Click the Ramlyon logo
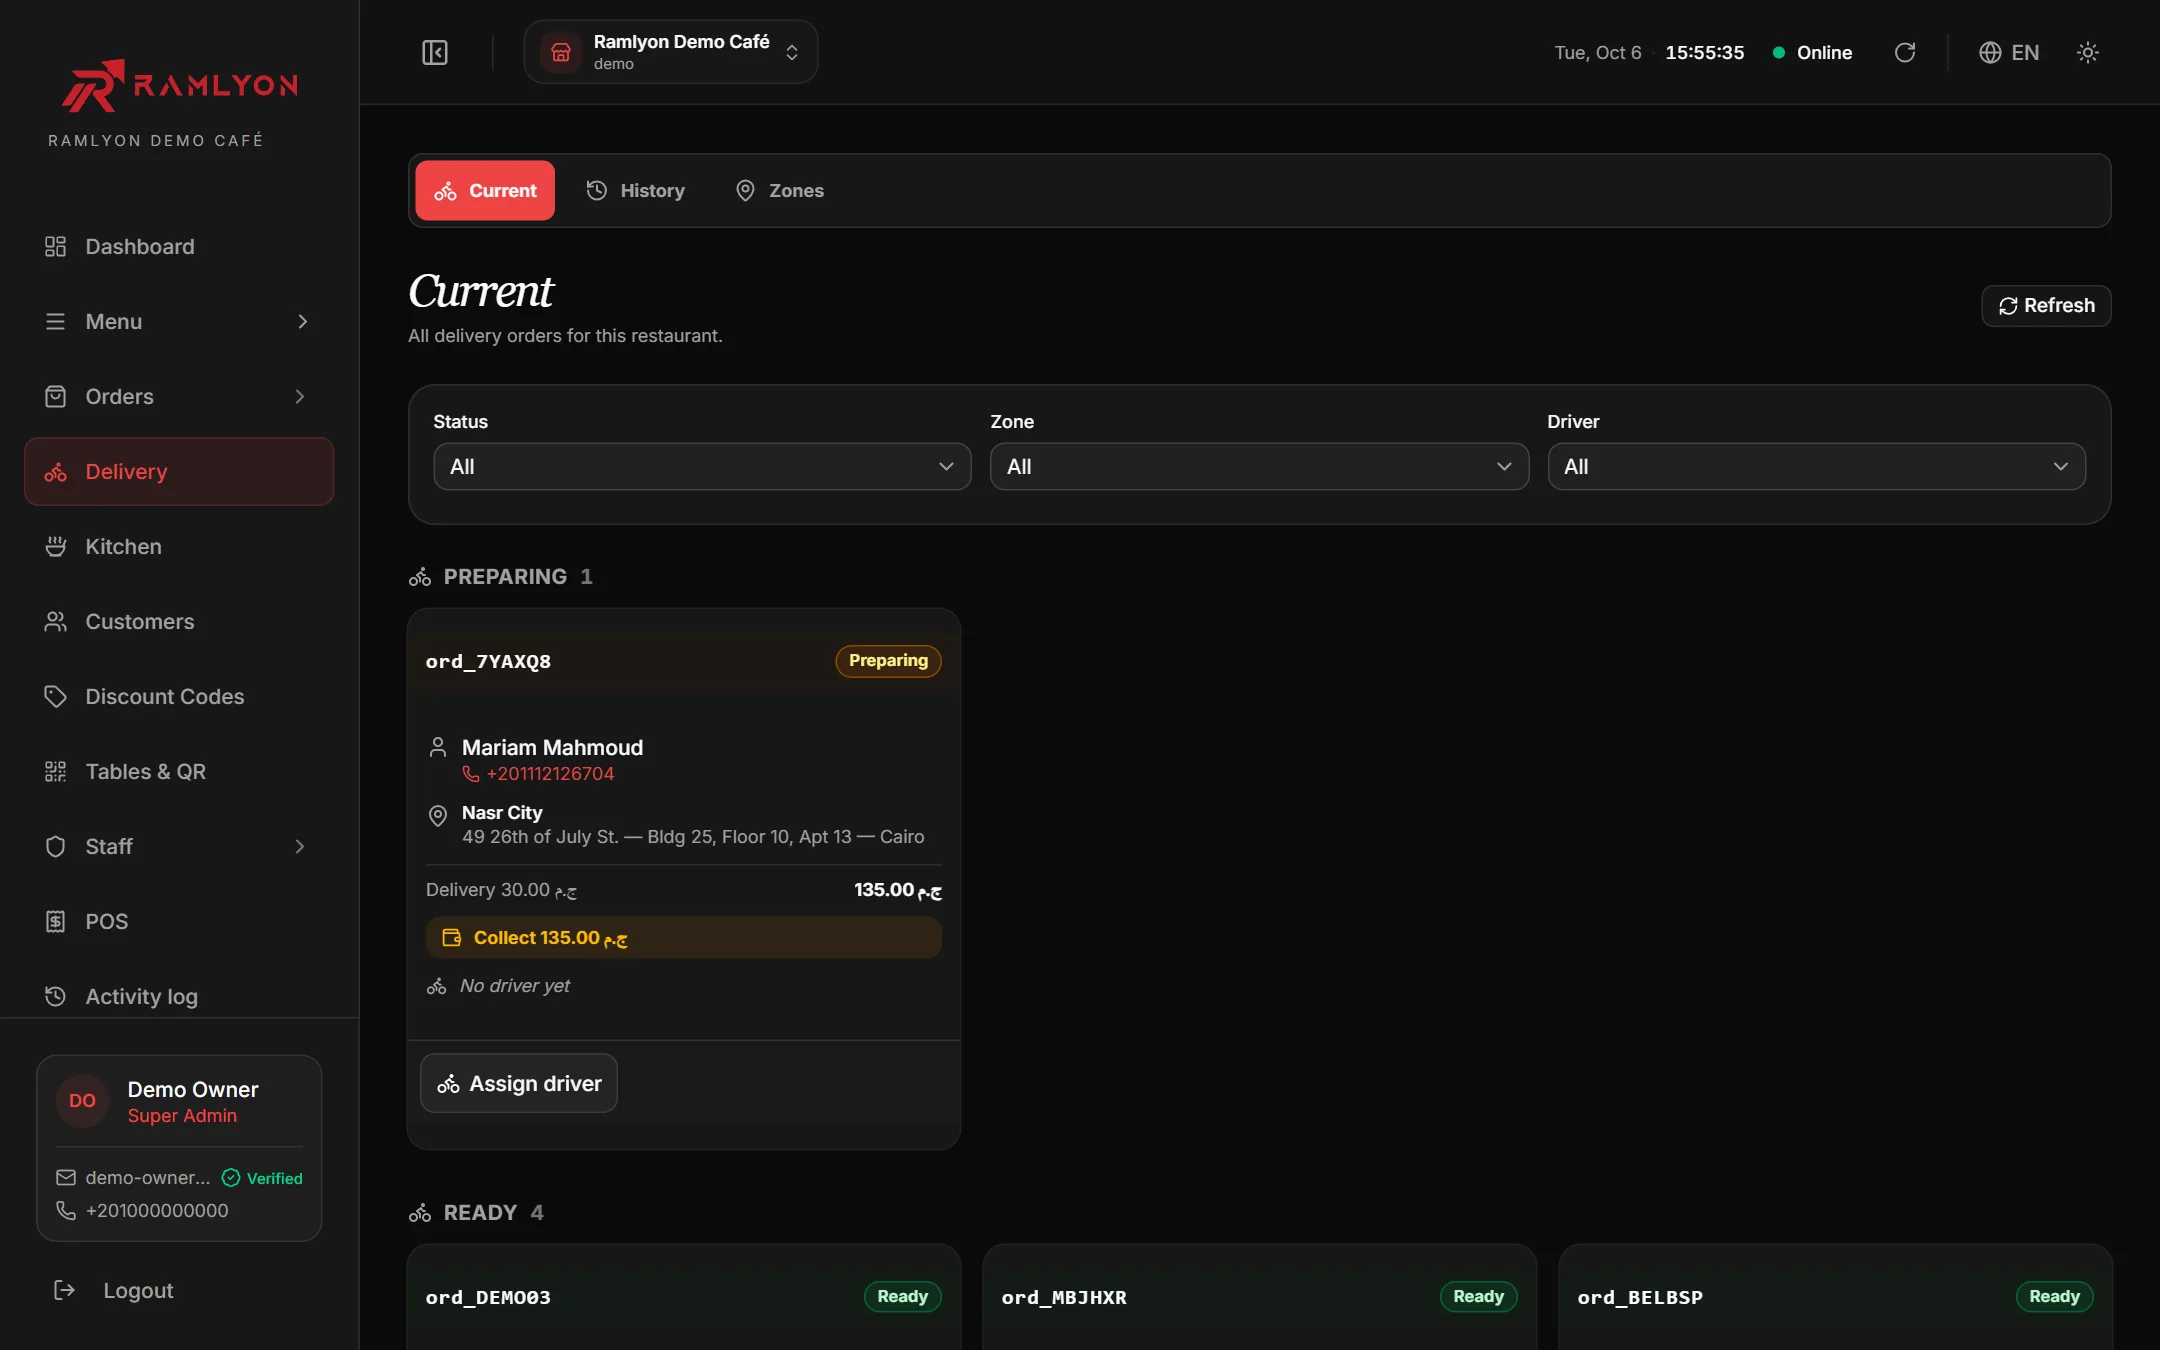2160x1350 pixels. [180, 86]
